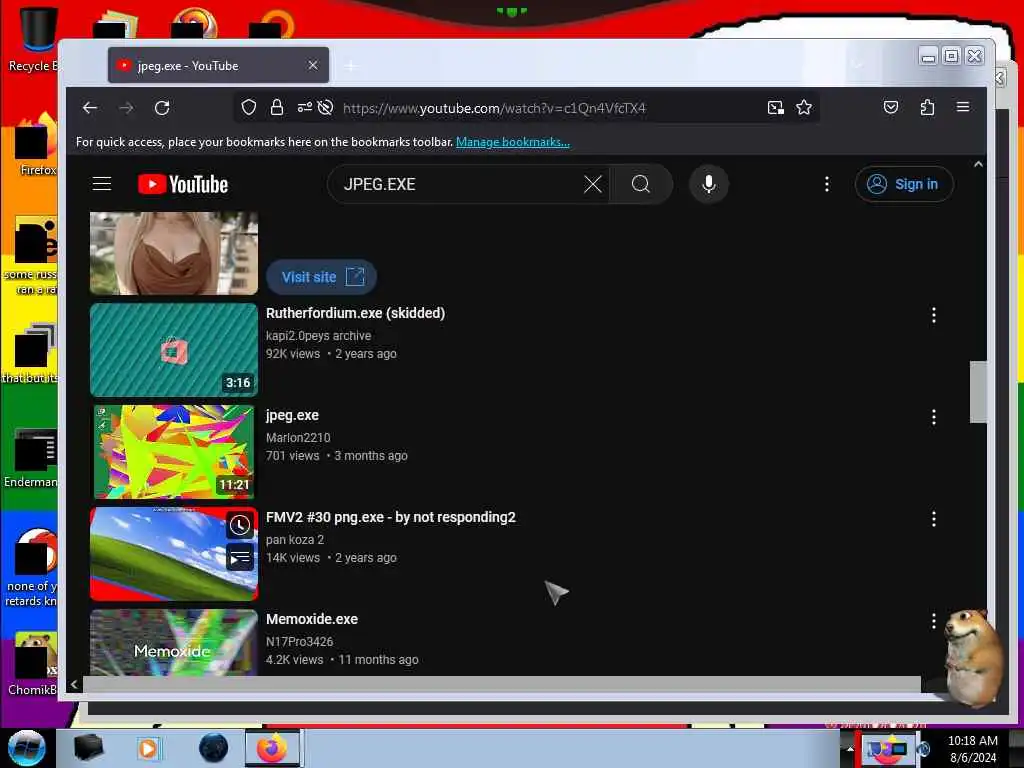1024x768 pixels.
Task: Open the Manage bookmarks link
Action: (513, 142)
